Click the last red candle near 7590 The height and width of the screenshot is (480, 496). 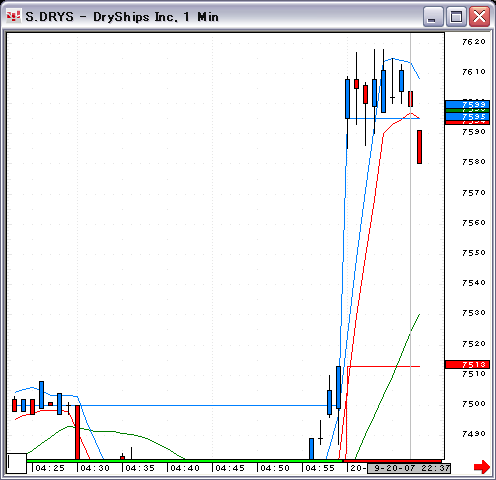(419, 147)
